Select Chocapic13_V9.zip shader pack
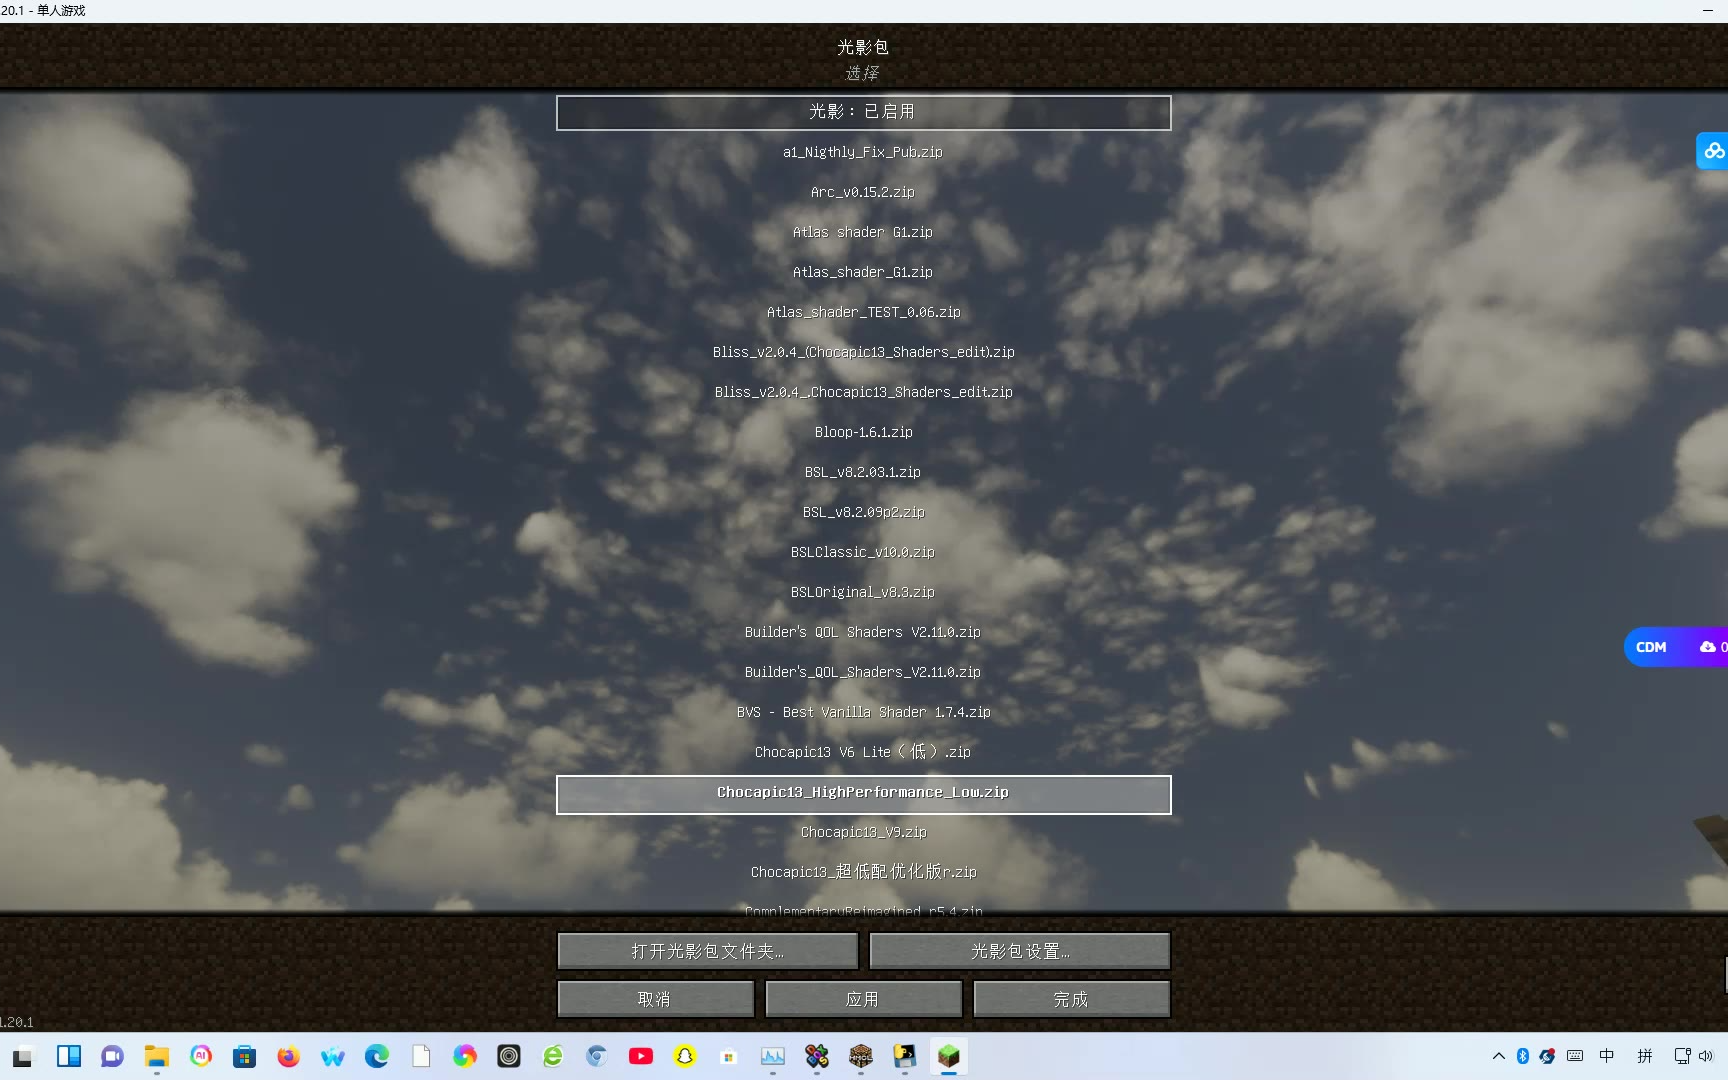This screenshot has height=1080, width=1728. [x=863, y=832]
